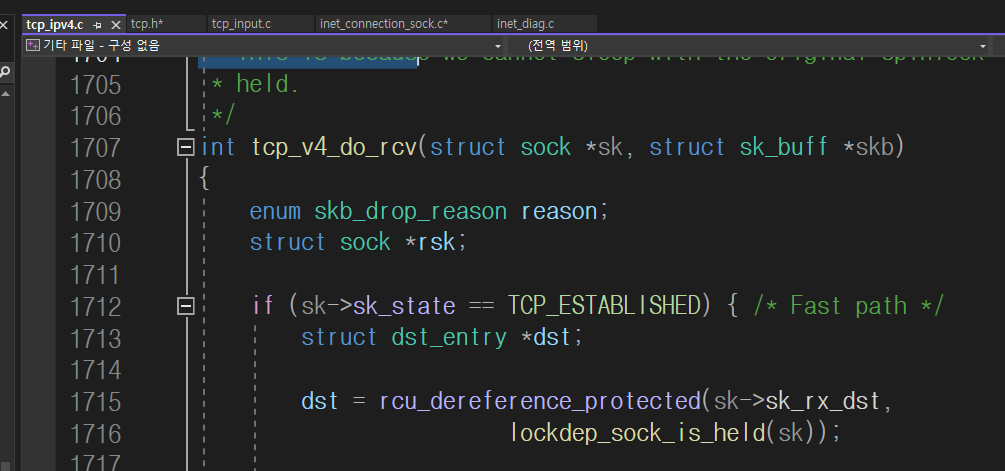
Task: Collapse the tcp_v4_do_rcv function block
Action: 184,148
